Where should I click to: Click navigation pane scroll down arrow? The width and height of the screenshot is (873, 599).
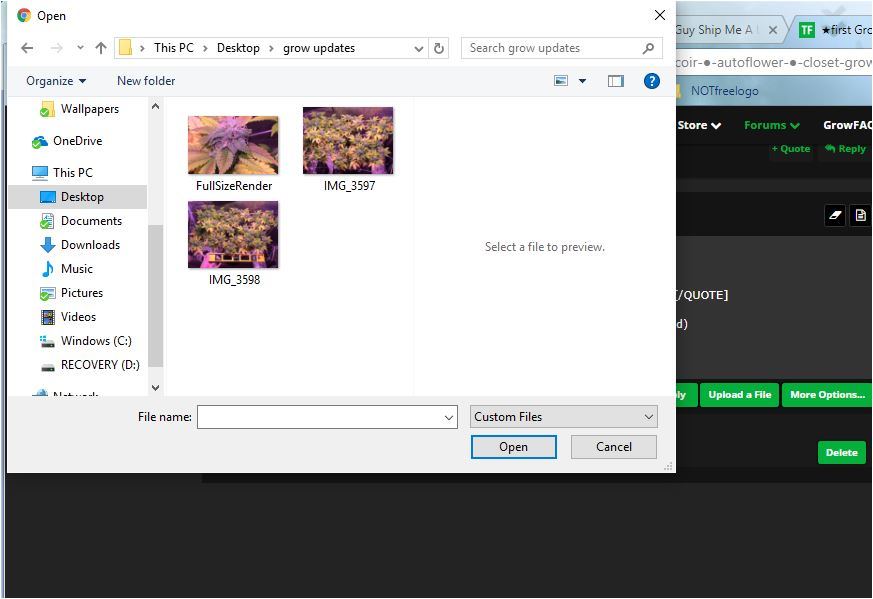pyautogui.click(x=155, y=387)
